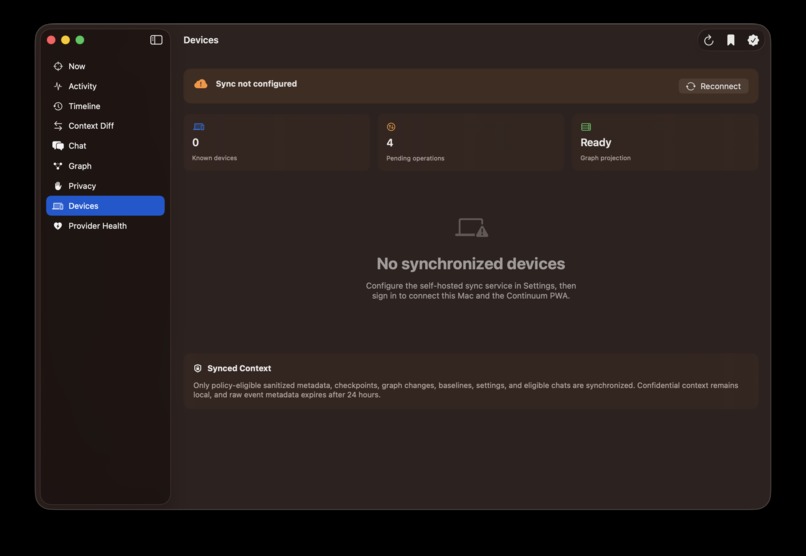Open the Now section
The height and width of the screenshot is (556, 806).
(105, 66)
